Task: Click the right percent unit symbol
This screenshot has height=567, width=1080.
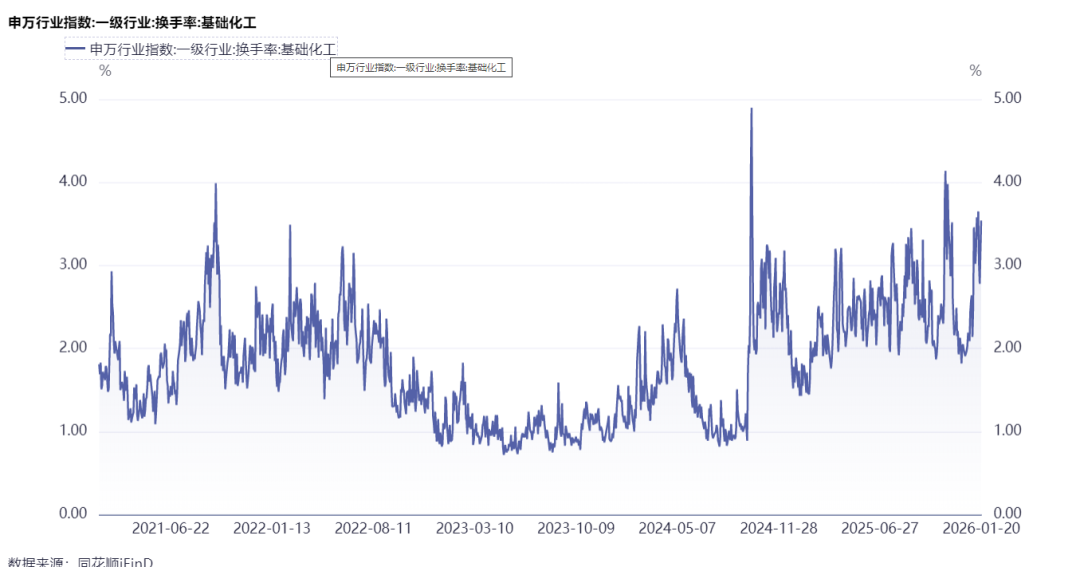Action: [x=975, y=71]
